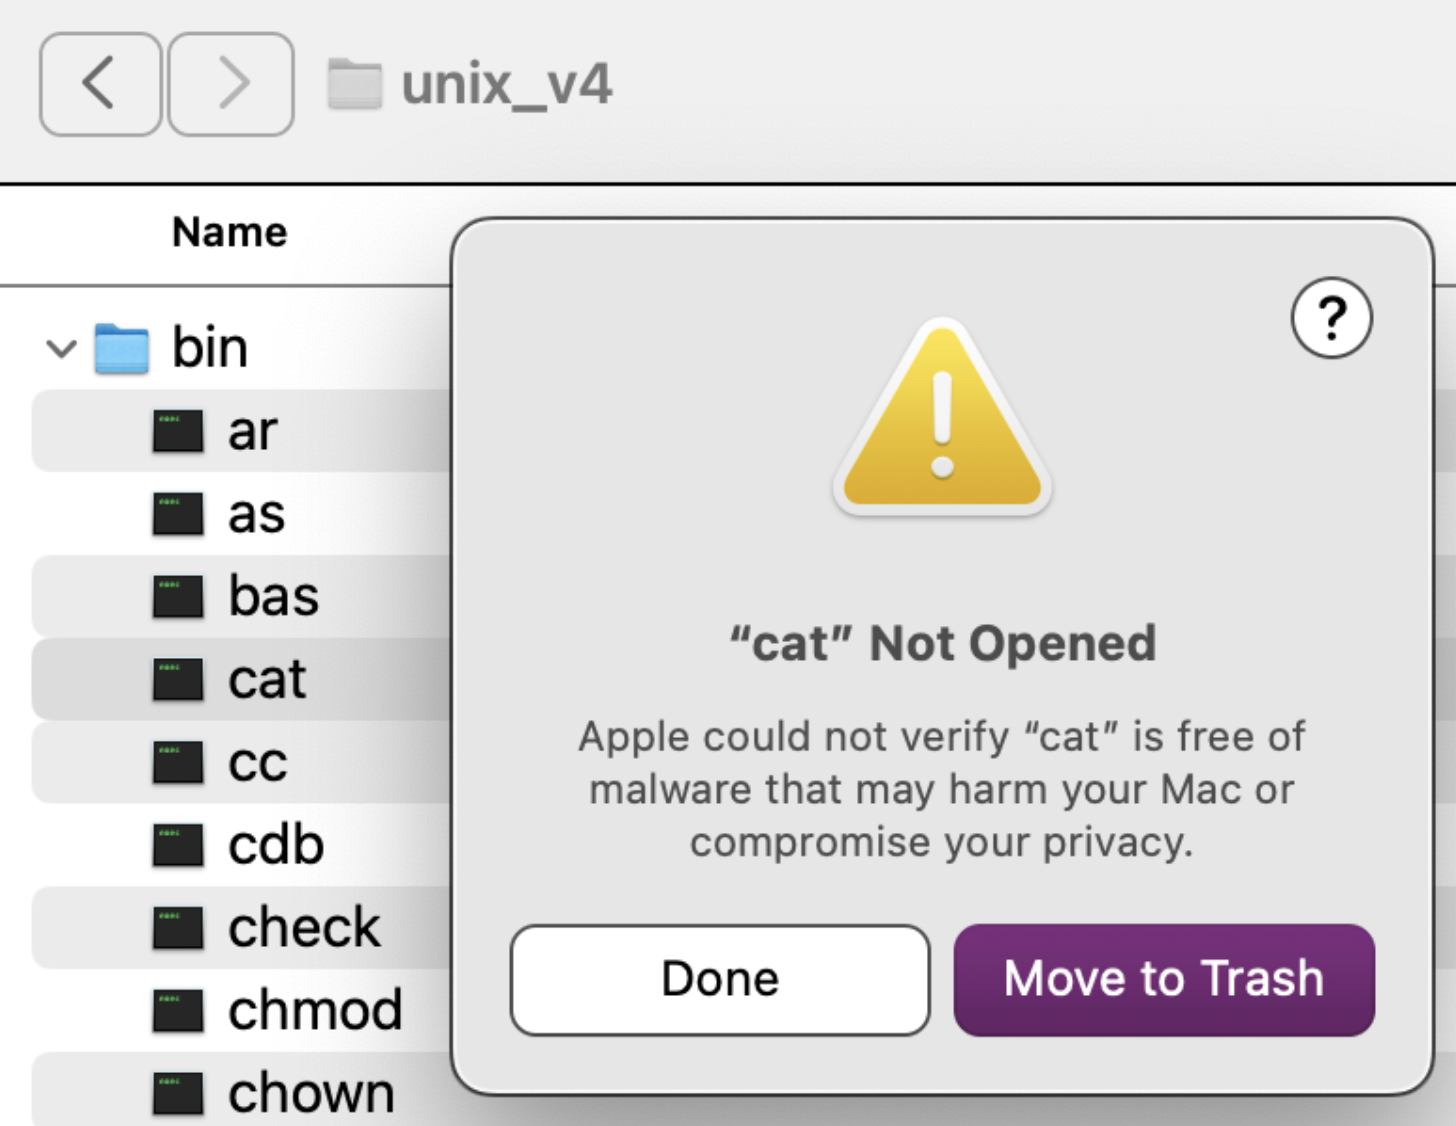Click the help question mark button
The image size is (1456, 1126).
[x=1331, y=318]
